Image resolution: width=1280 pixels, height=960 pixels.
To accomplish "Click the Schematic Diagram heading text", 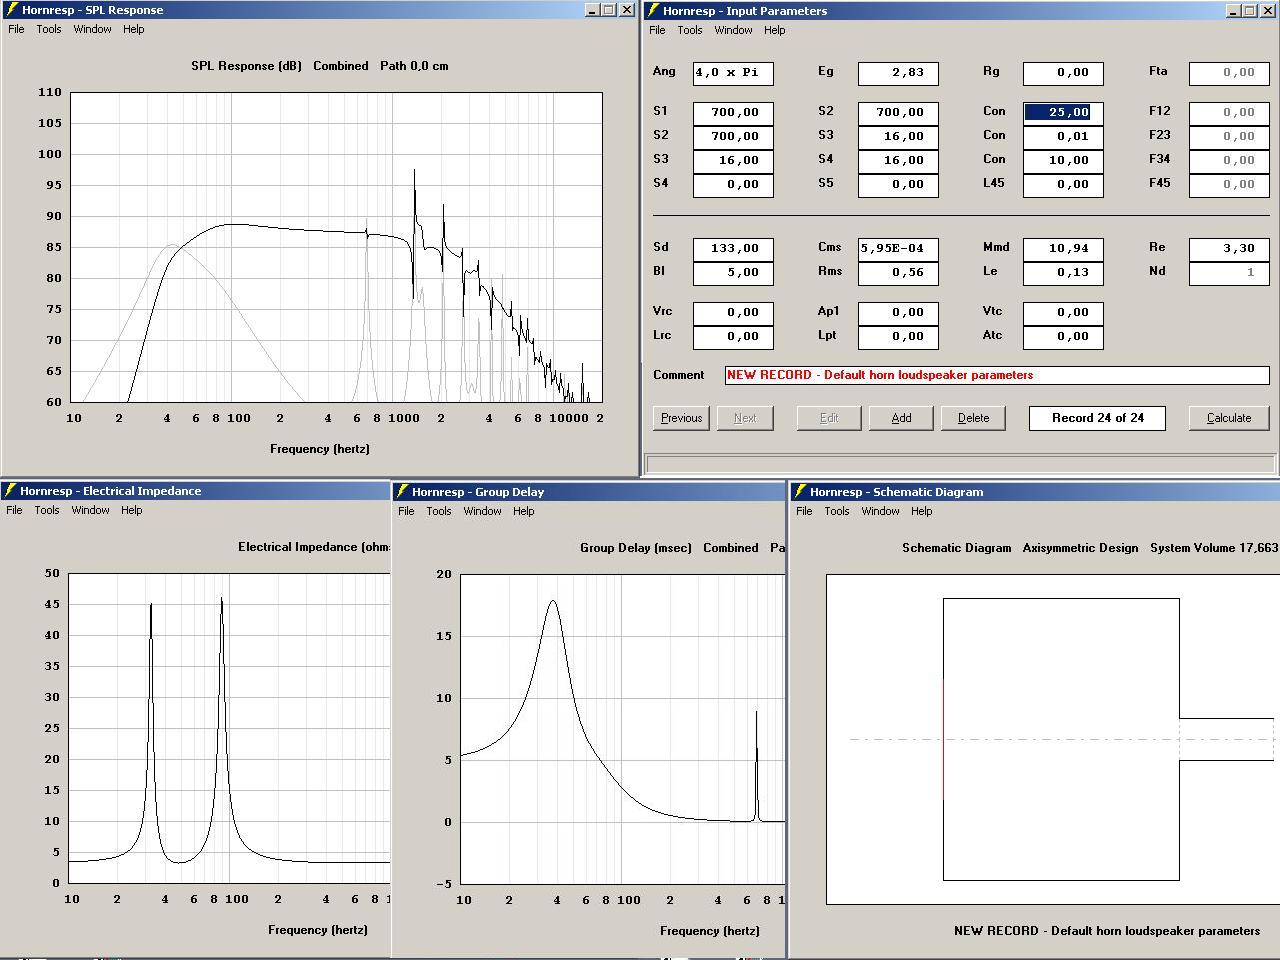I will (x=956, y=548).
